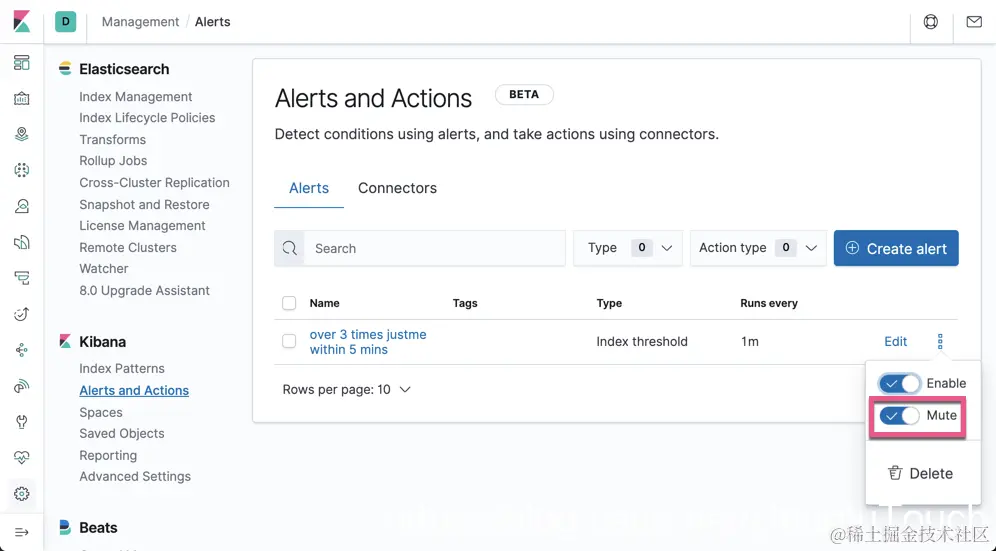The image size is (996, 551).
Task: Open the Action type filter dropdown
Action: click(758, 248)
